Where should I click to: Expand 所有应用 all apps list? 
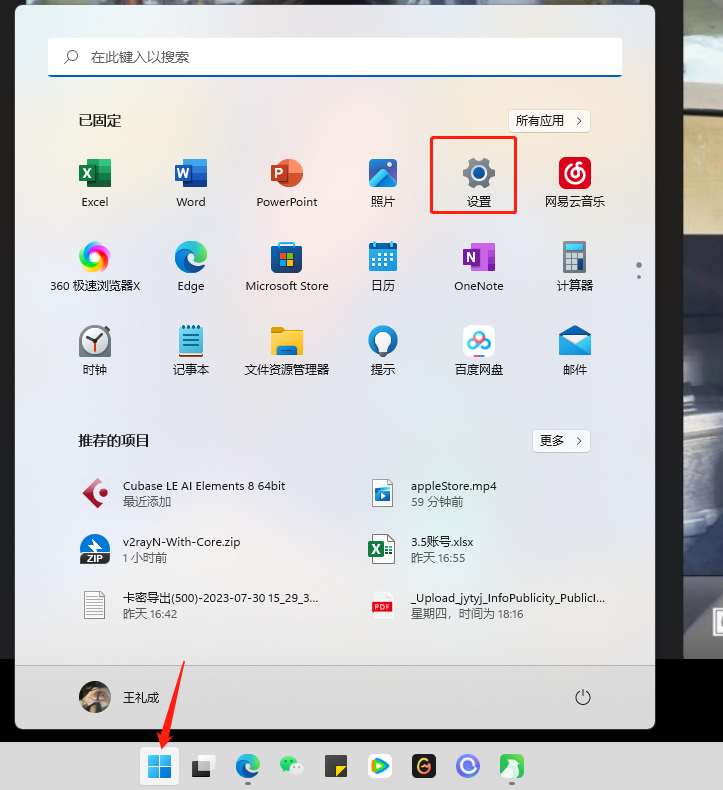point(549,121)
